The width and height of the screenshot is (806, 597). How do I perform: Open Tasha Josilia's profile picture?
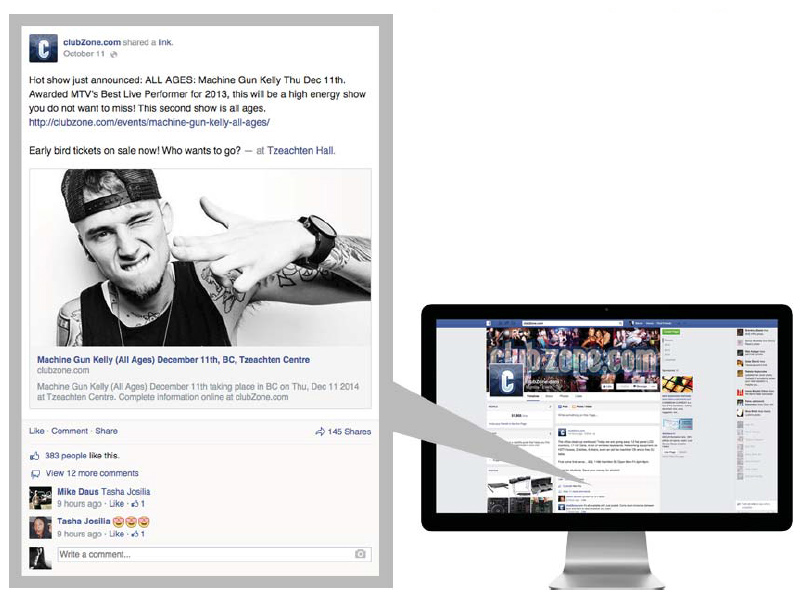[x=41, y=528]
